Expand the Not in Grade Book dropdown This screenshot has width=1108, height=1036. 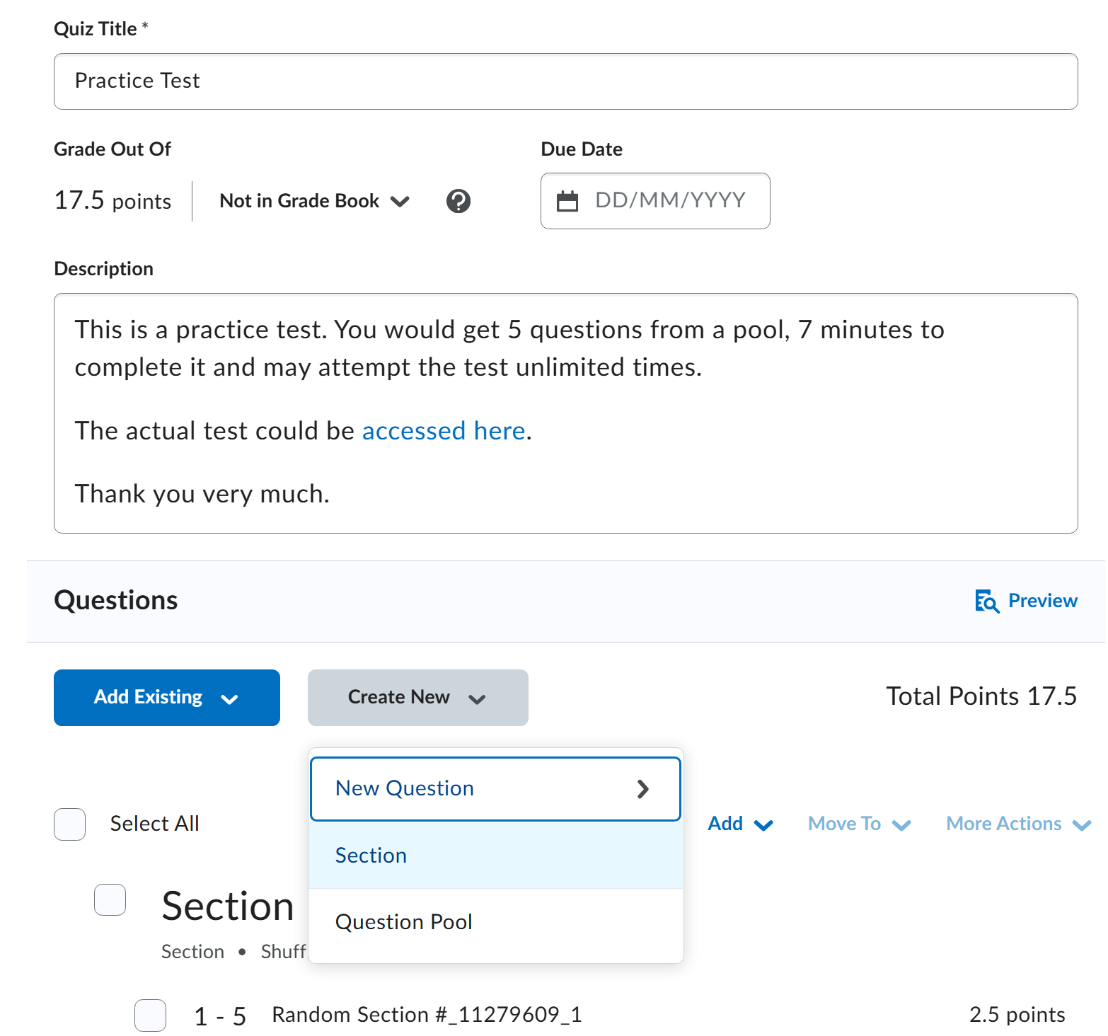314,201
